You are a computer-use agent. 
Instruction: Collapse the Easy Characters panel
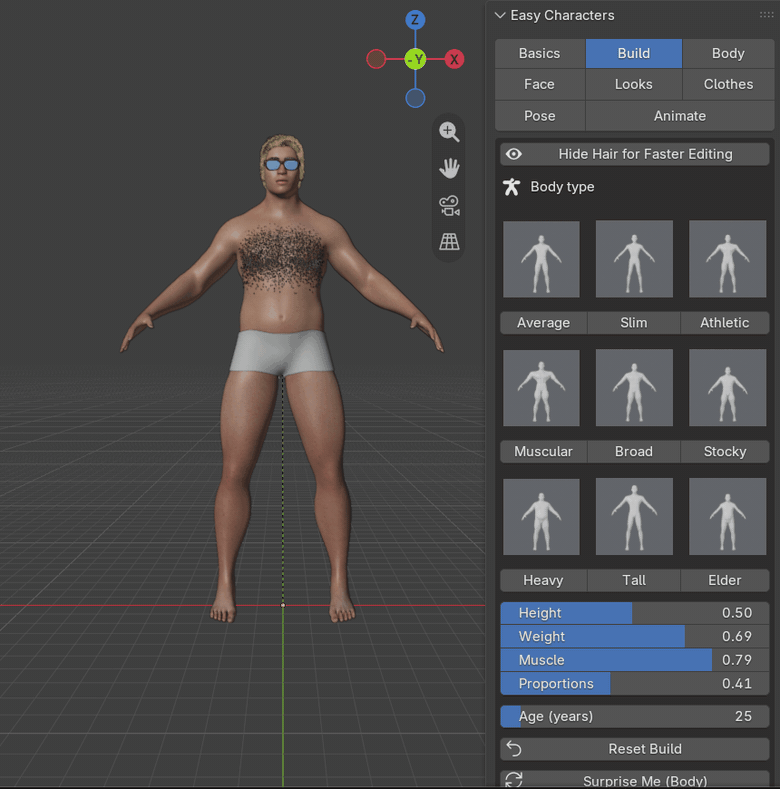click(x=500, y=15)
